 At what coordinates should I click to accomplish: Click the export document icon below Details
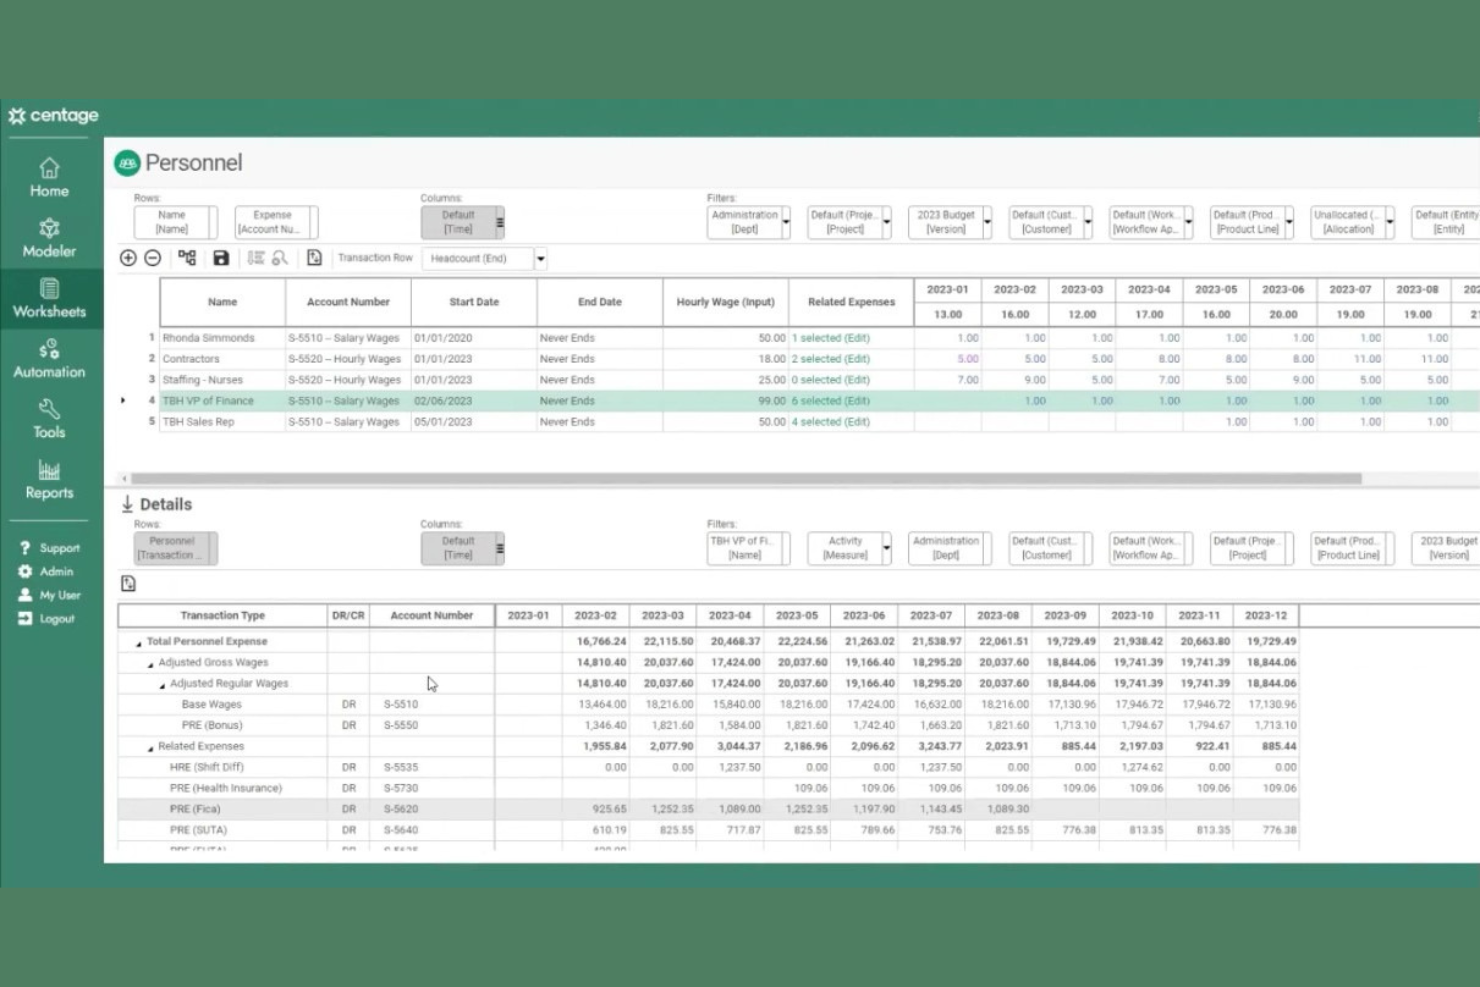(x=128, y=582)
